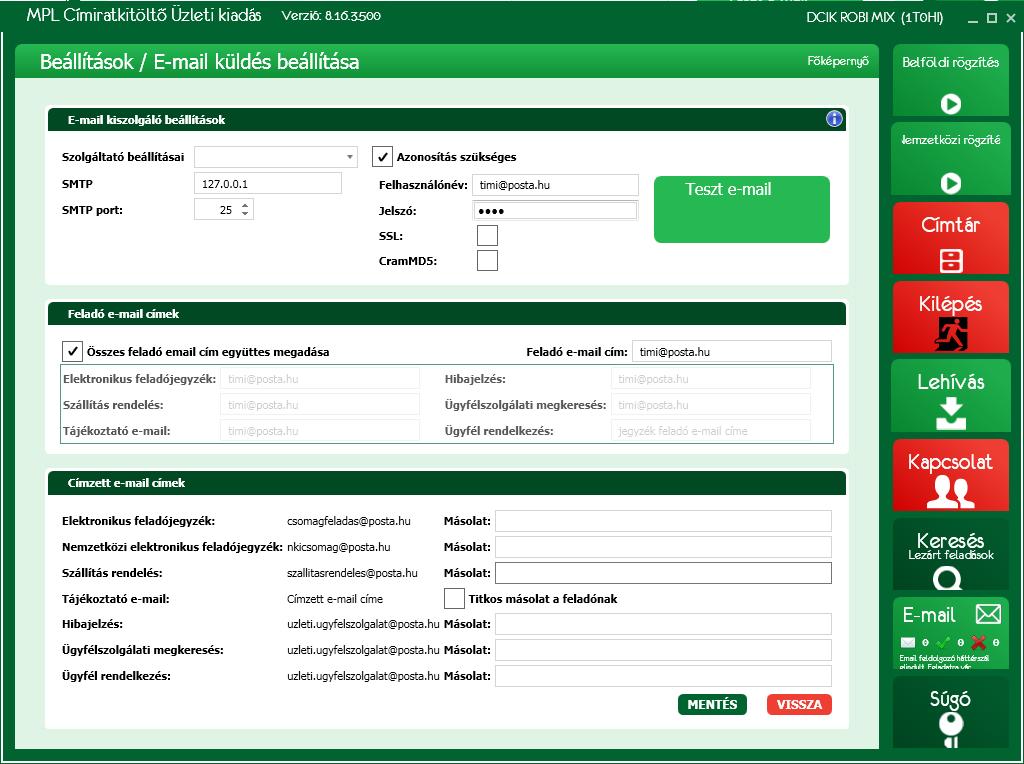Check Titkos másolat a feladónak
This screenshot has width=1024, height=764.
[x=454, y=598]
